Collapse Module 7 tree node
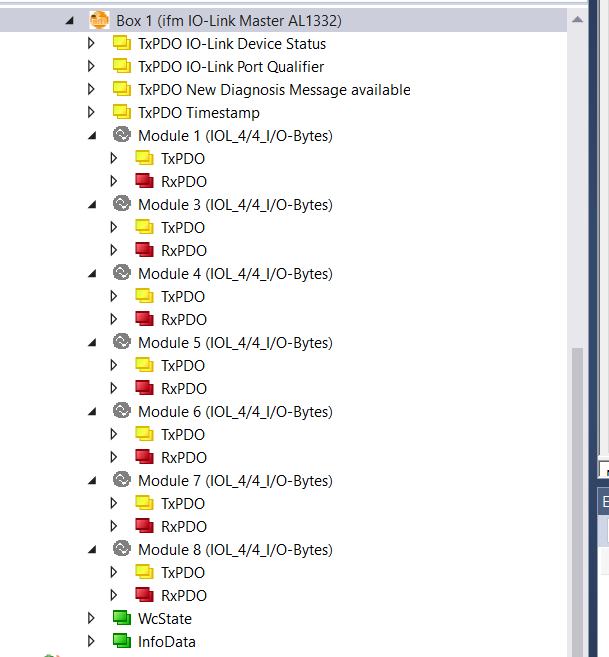The width and height of the screenshot is (609, 657). [92, 481]
